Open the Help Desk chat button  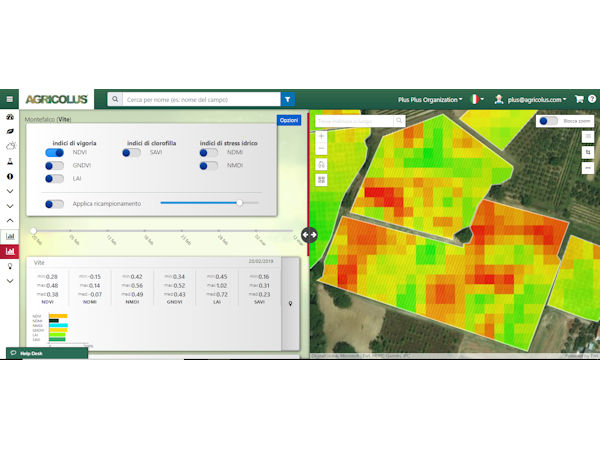click(47, 353)
